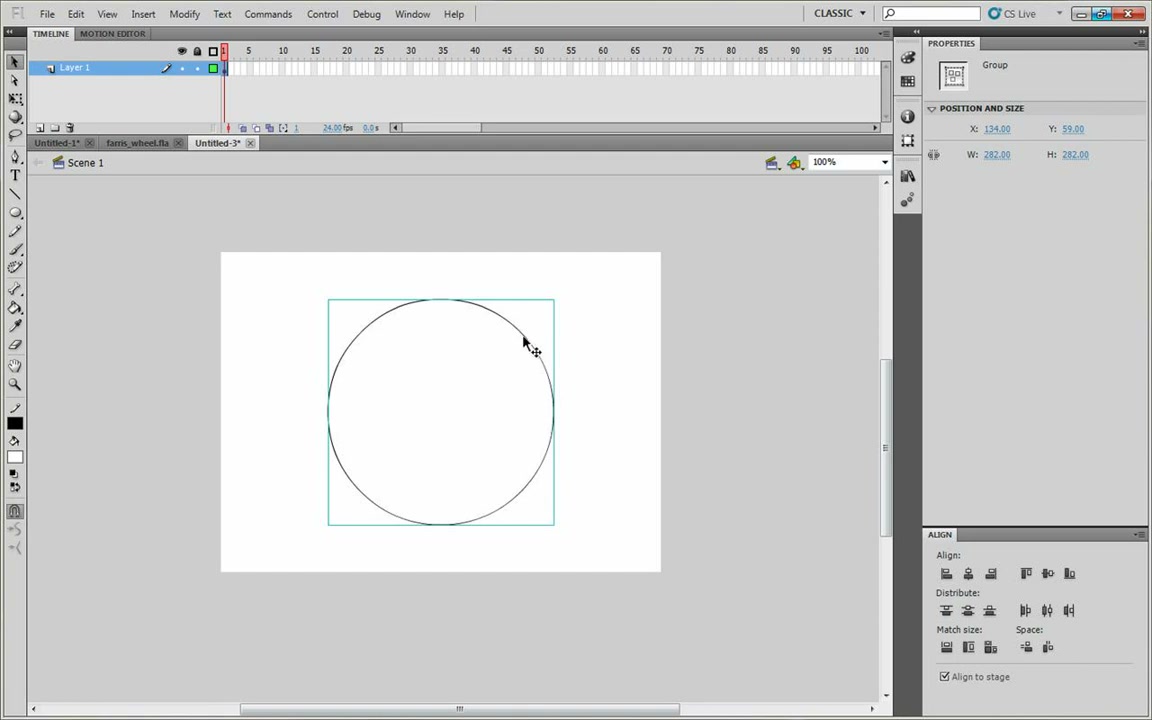Select the Deco tool
The width and height of the screenshot is (1152, 720).
coord(15,268)
